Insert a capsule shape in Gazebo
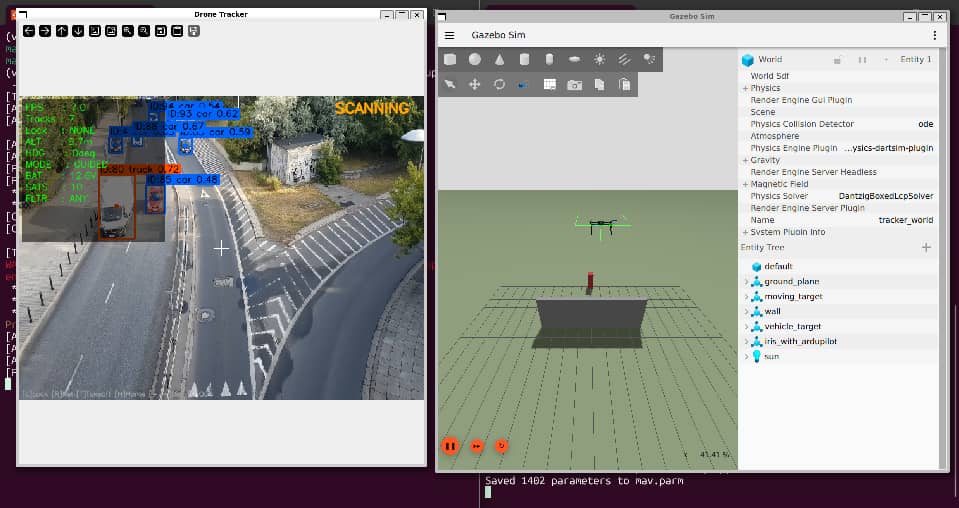This screenshot has height=508, width=959. click(x=549, y=59)
